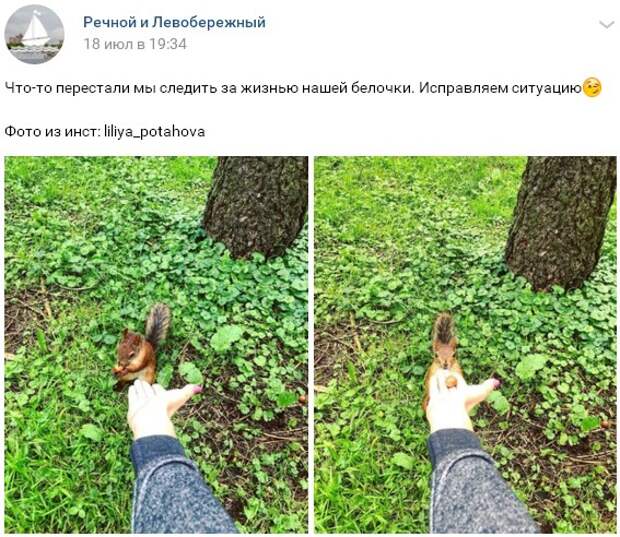Click the tree trunk in the right photo
This screenshot has width=620, height=537.
pos(561,221)
